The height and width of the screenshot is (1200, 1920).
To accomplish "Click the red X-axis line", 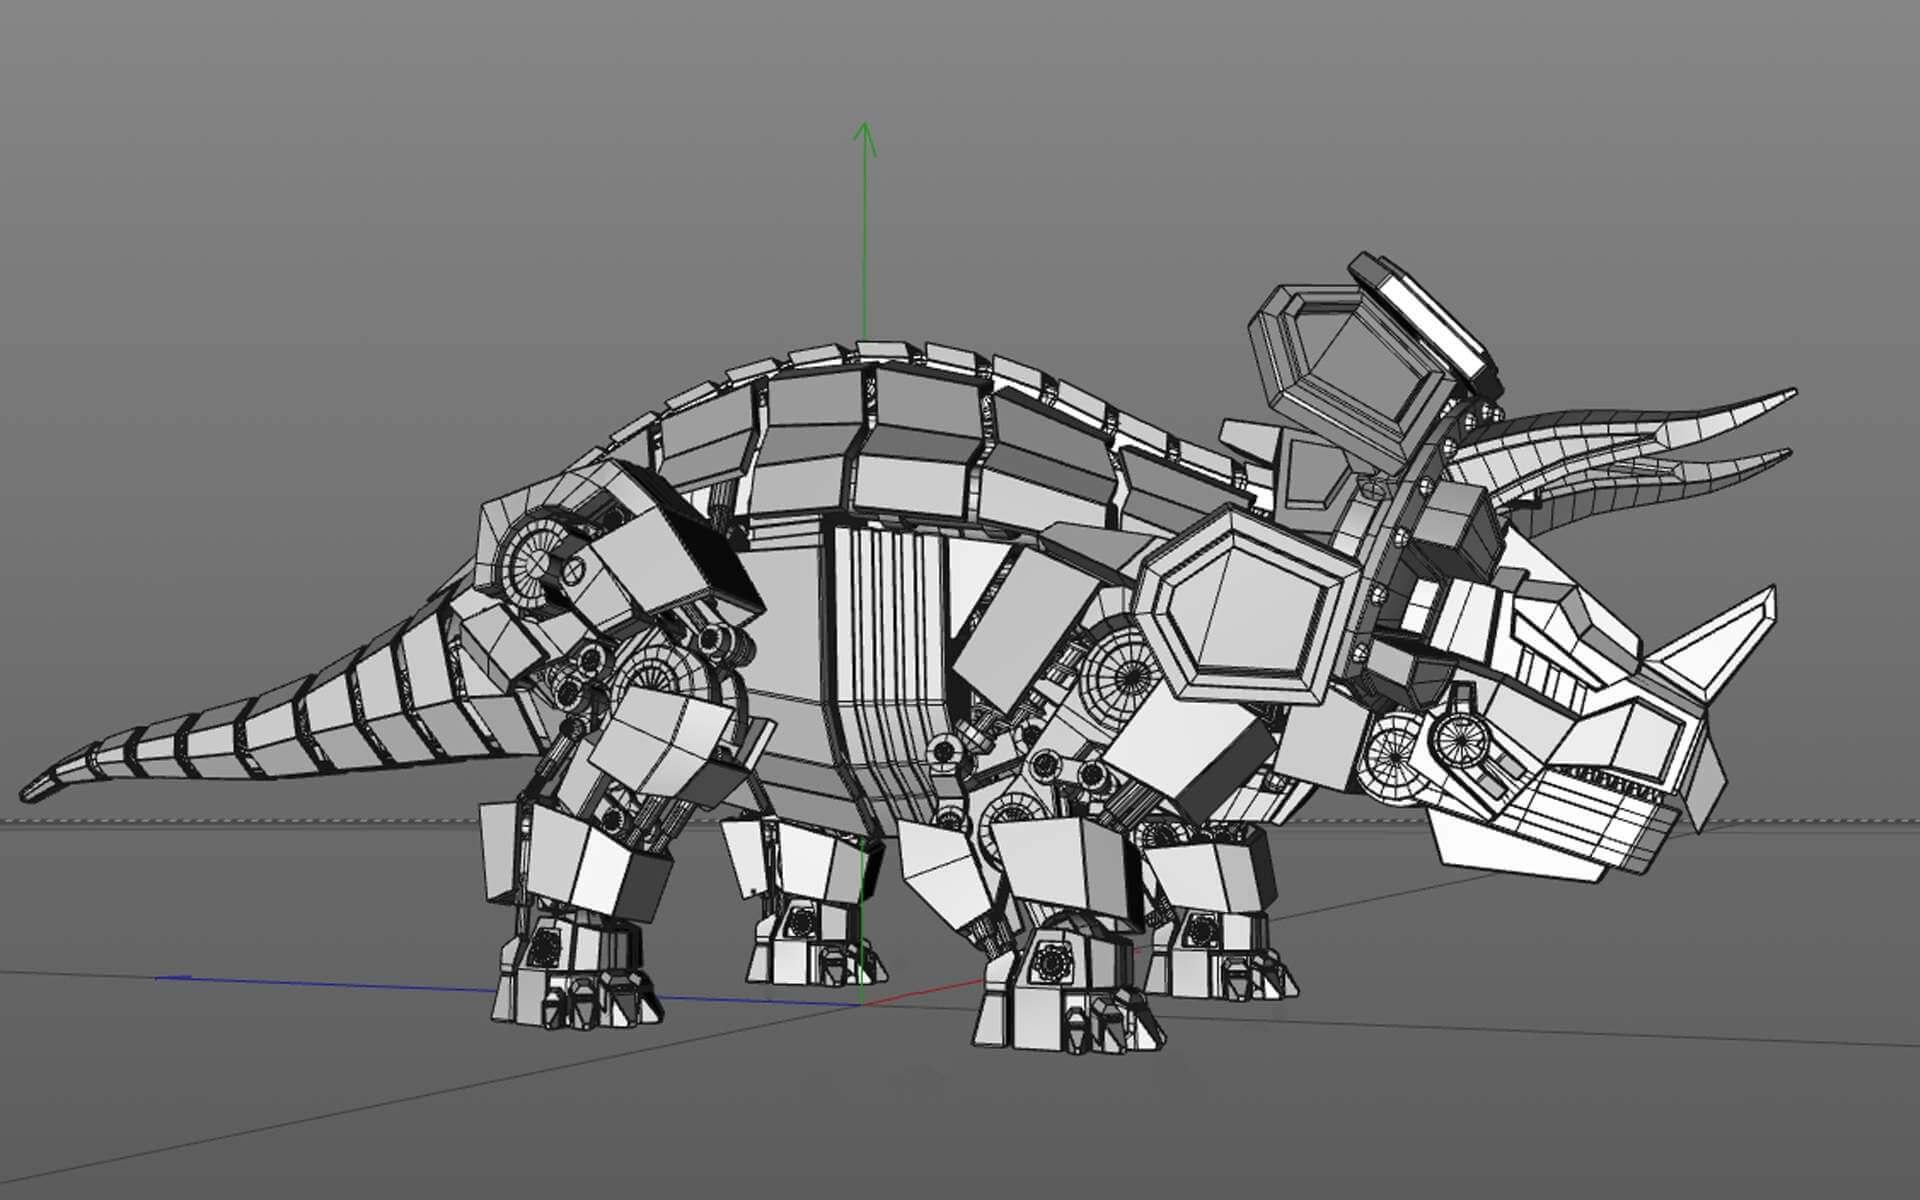I will point(922,992).
